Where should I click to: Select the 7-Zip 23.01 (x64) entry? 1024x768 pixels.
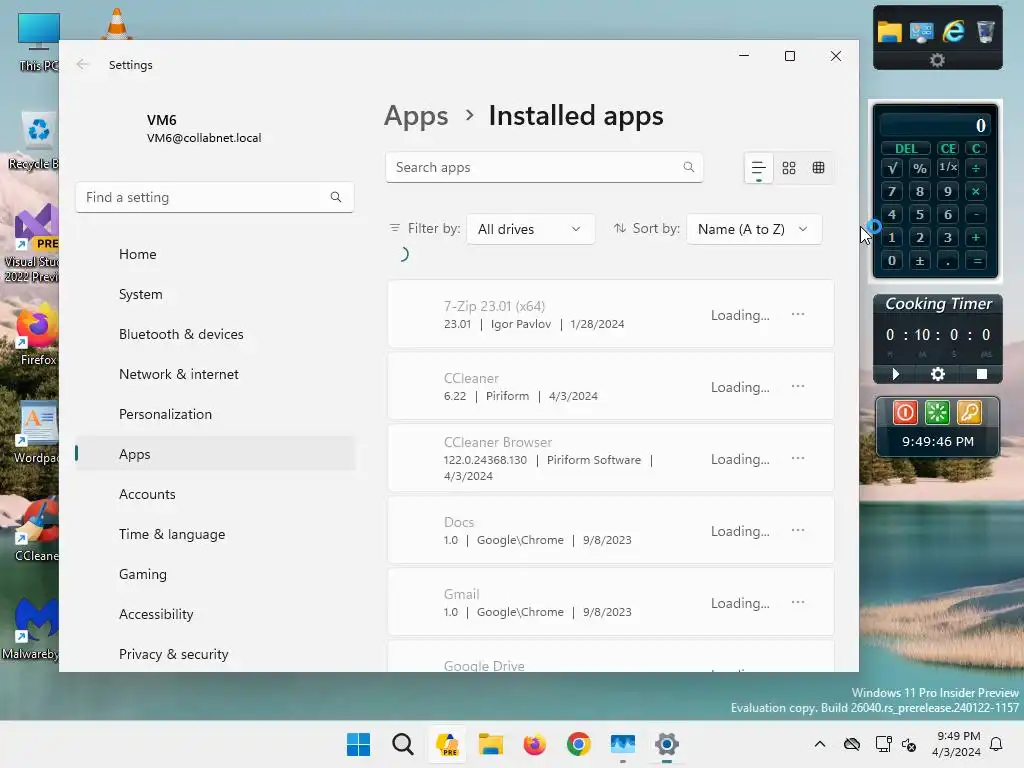(x=611, y=314)
